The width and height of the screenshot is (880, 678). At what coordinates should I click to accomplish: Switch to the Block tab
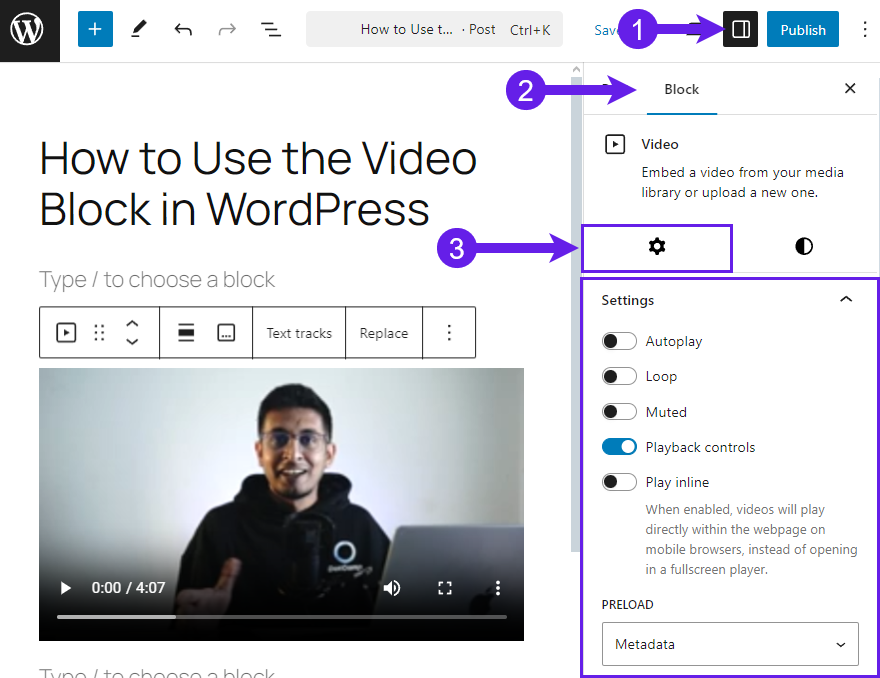point(681,90)
